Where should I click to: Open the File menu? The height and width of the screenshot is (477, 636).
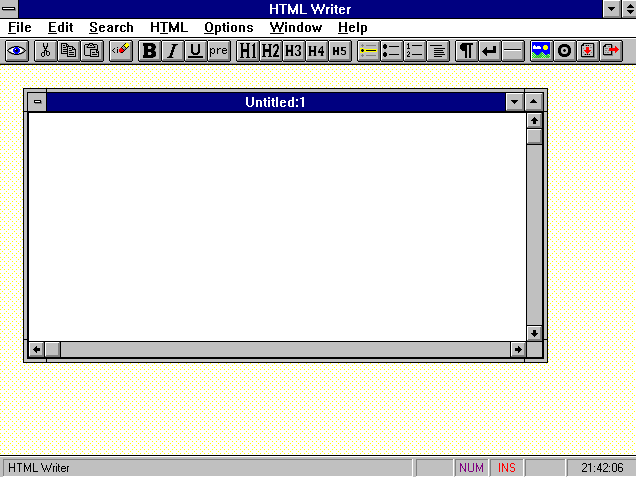[x=19, y=28]
